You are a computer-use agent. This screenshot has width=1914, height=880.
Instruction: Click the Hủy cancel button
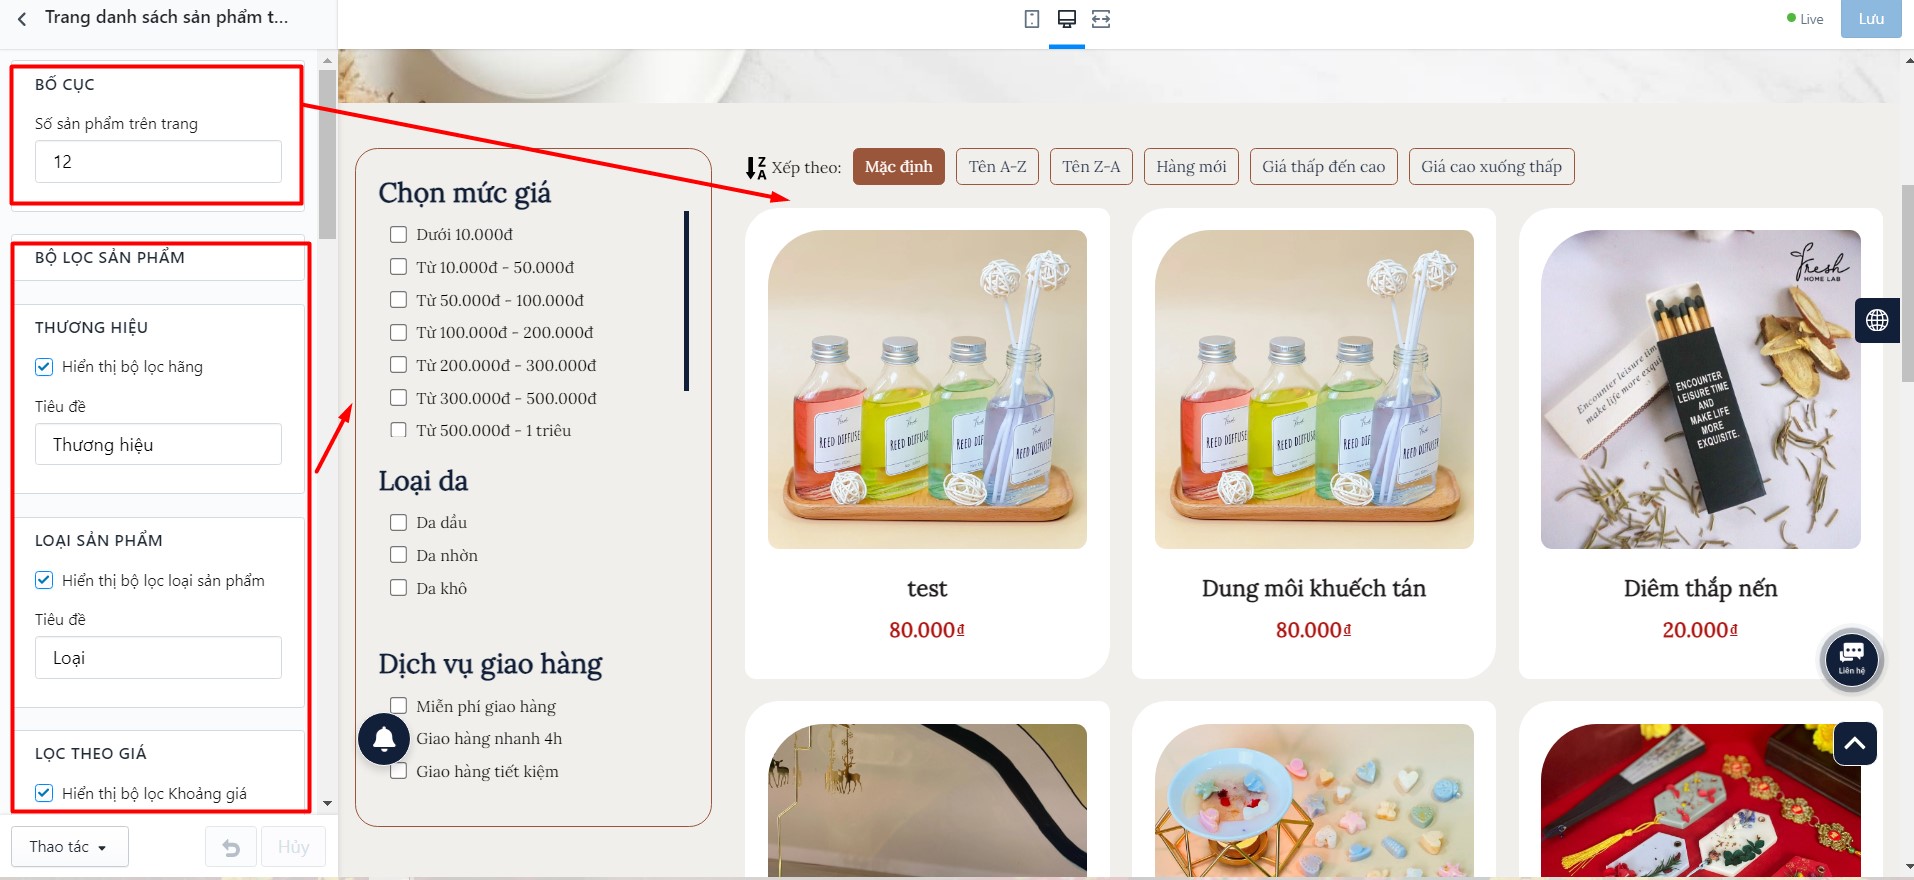pos(293,847)
